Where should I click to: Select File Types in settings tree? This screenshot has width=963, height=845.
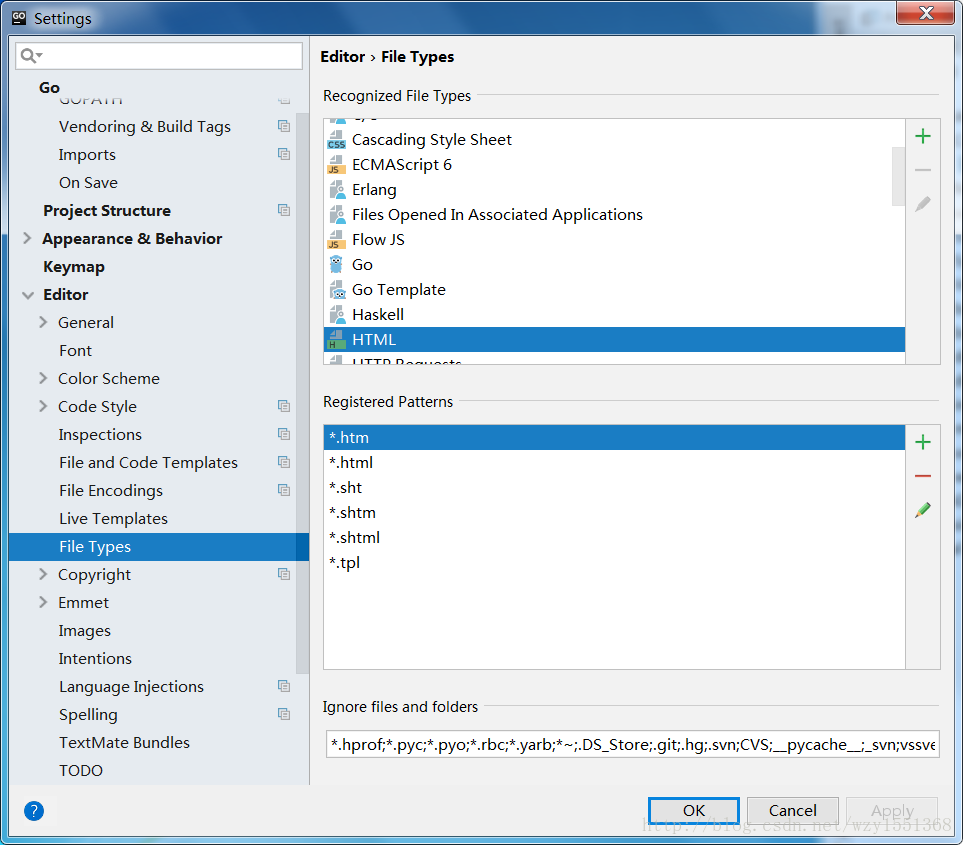tap(158, 547)
